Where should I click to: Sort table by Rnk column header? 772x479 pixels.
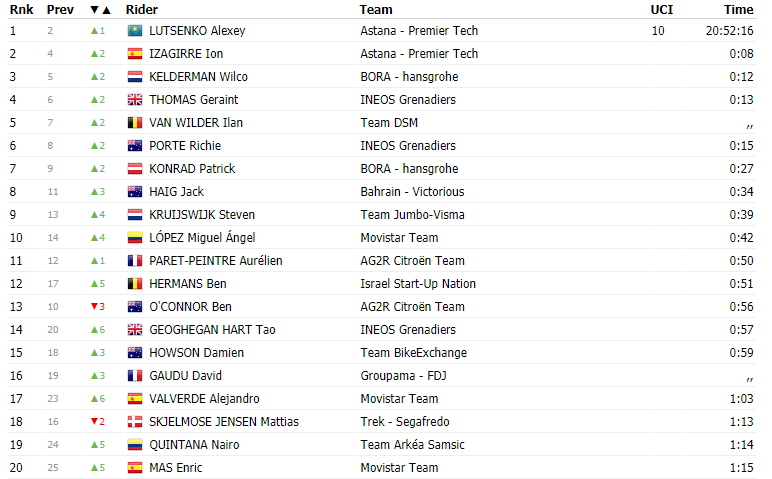tap(21, 9)
